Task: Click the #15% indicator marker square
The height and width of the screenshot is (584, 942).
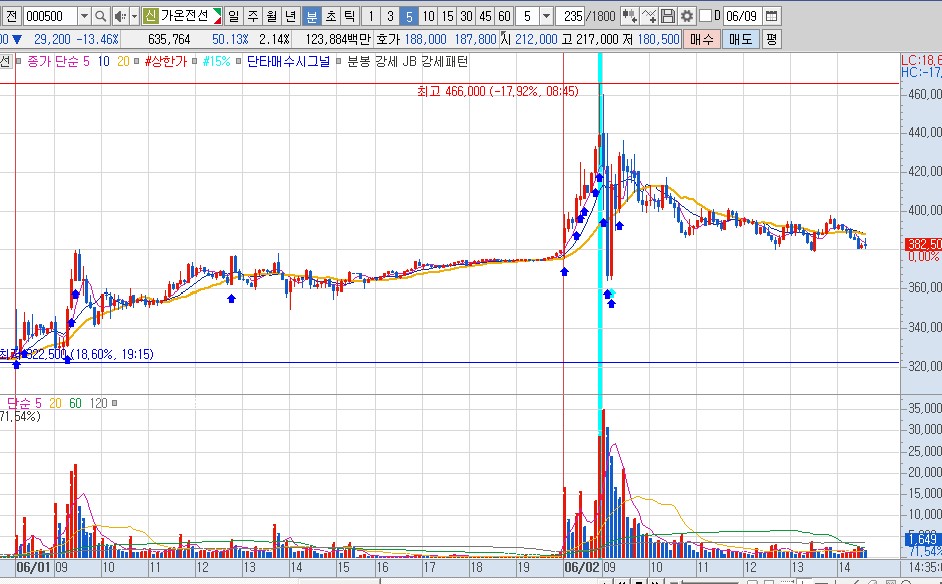Action: pos(196,61)
